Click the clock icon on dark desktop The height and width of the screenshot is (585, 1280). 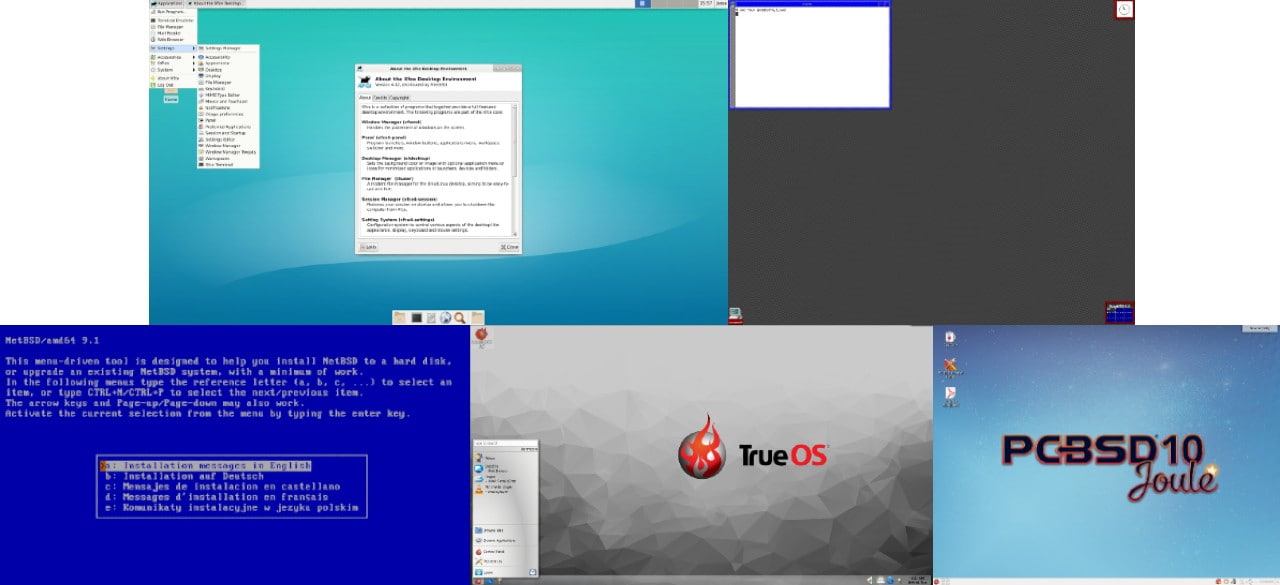[x=1124, y=9]
